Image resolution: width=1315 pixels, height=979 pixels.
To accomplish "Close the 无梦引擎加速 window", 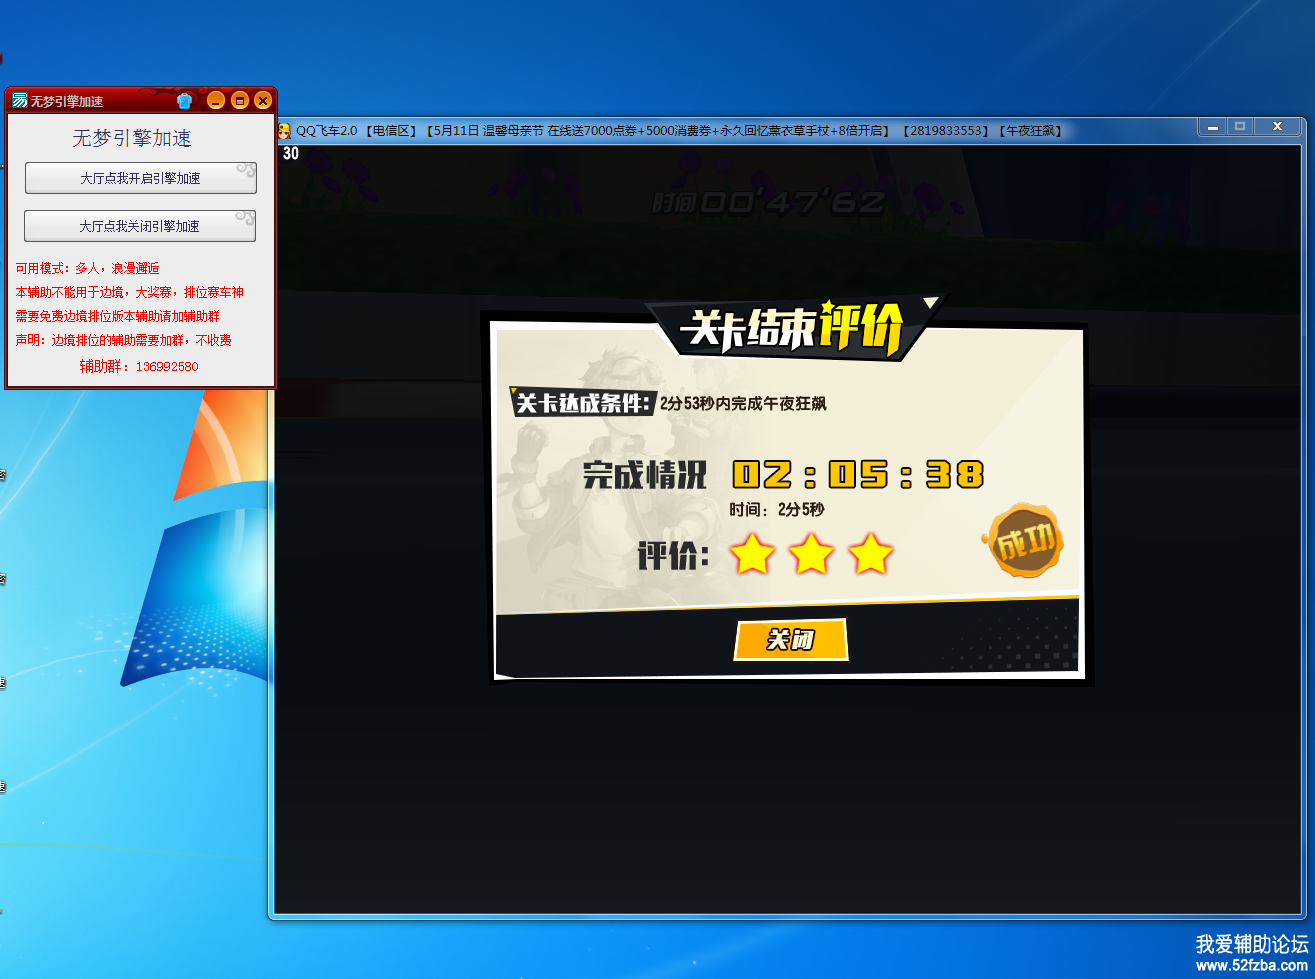I will 263,100.
